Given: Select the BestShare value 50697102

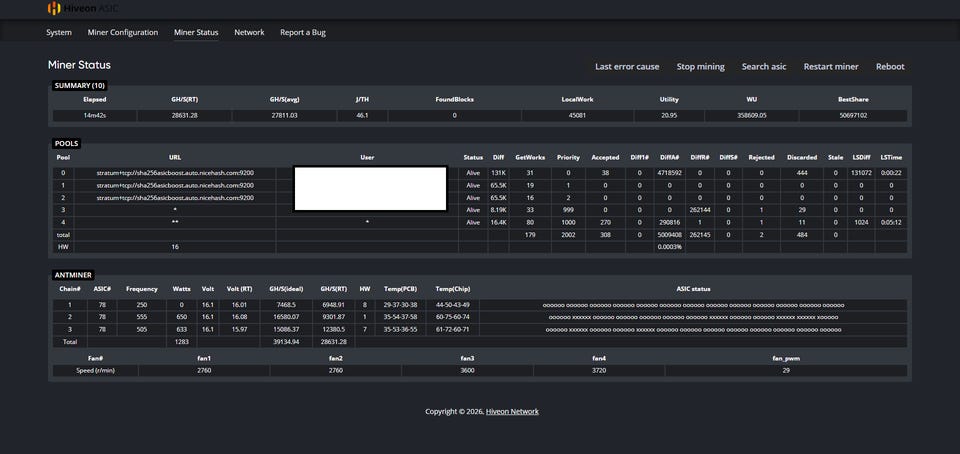Looking at the screenshot, I should (853, 115).
